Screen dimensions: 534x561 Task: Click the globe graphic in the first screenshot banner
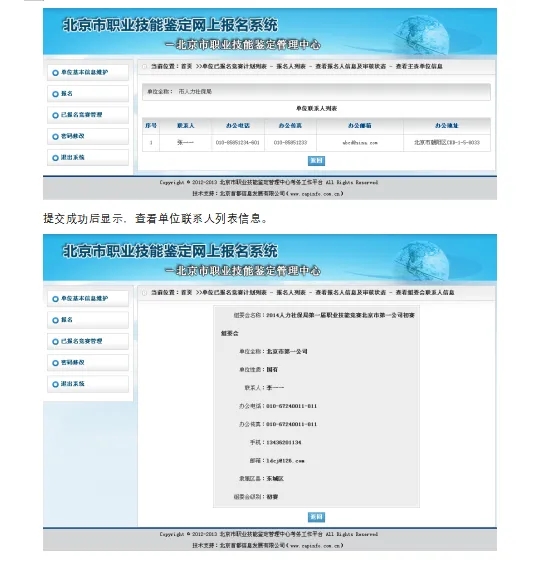[421, 35]
